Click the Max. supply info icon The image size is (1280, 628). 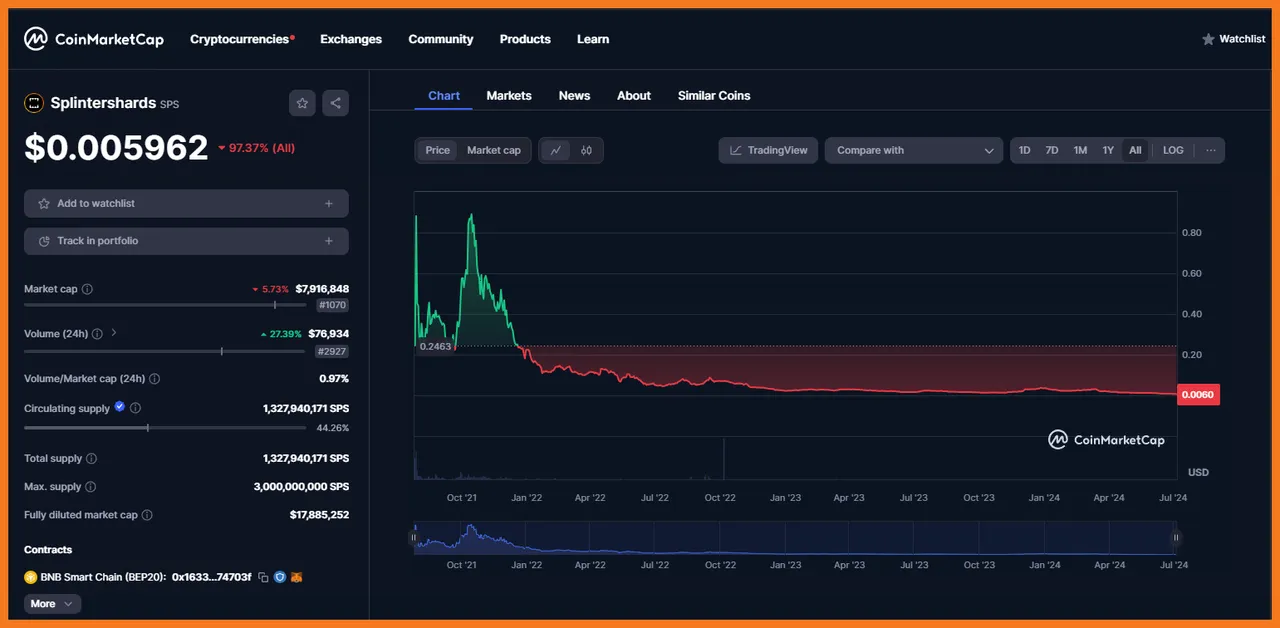(x=90, y=487)
